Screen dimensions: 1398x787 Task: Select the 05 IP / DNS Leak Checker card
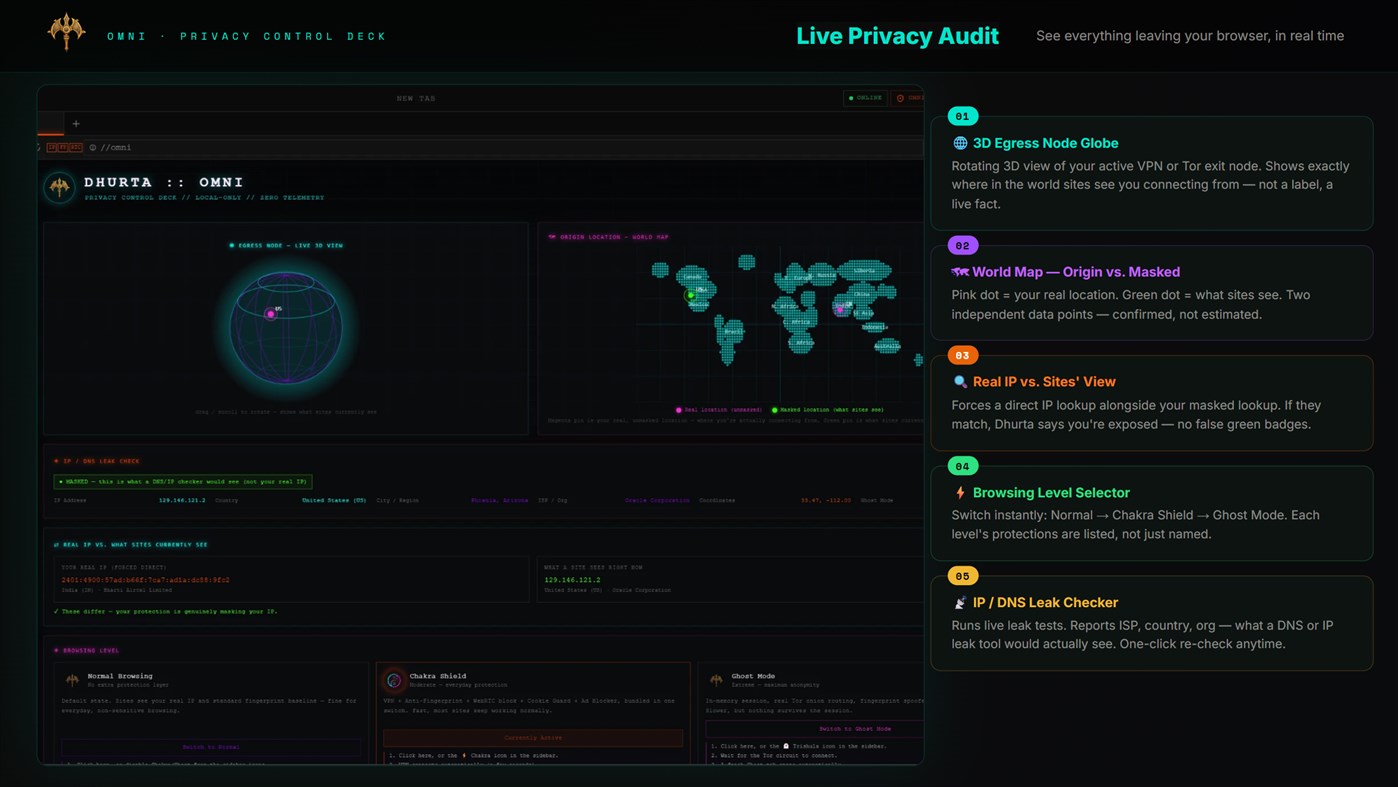[1152, 622]
